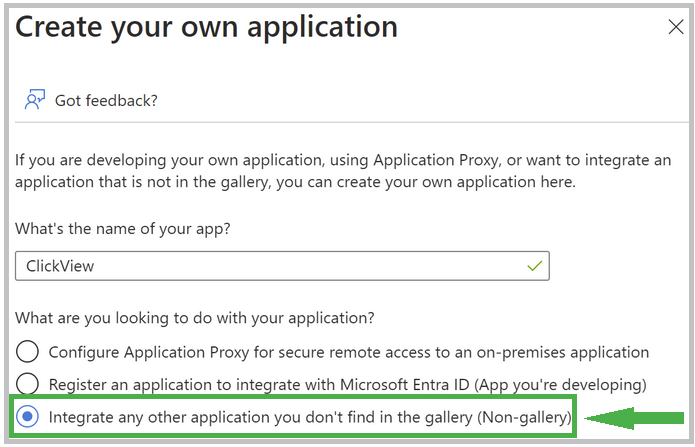
Task: Click the Integrate any other application label
Action: pos(310,417)
